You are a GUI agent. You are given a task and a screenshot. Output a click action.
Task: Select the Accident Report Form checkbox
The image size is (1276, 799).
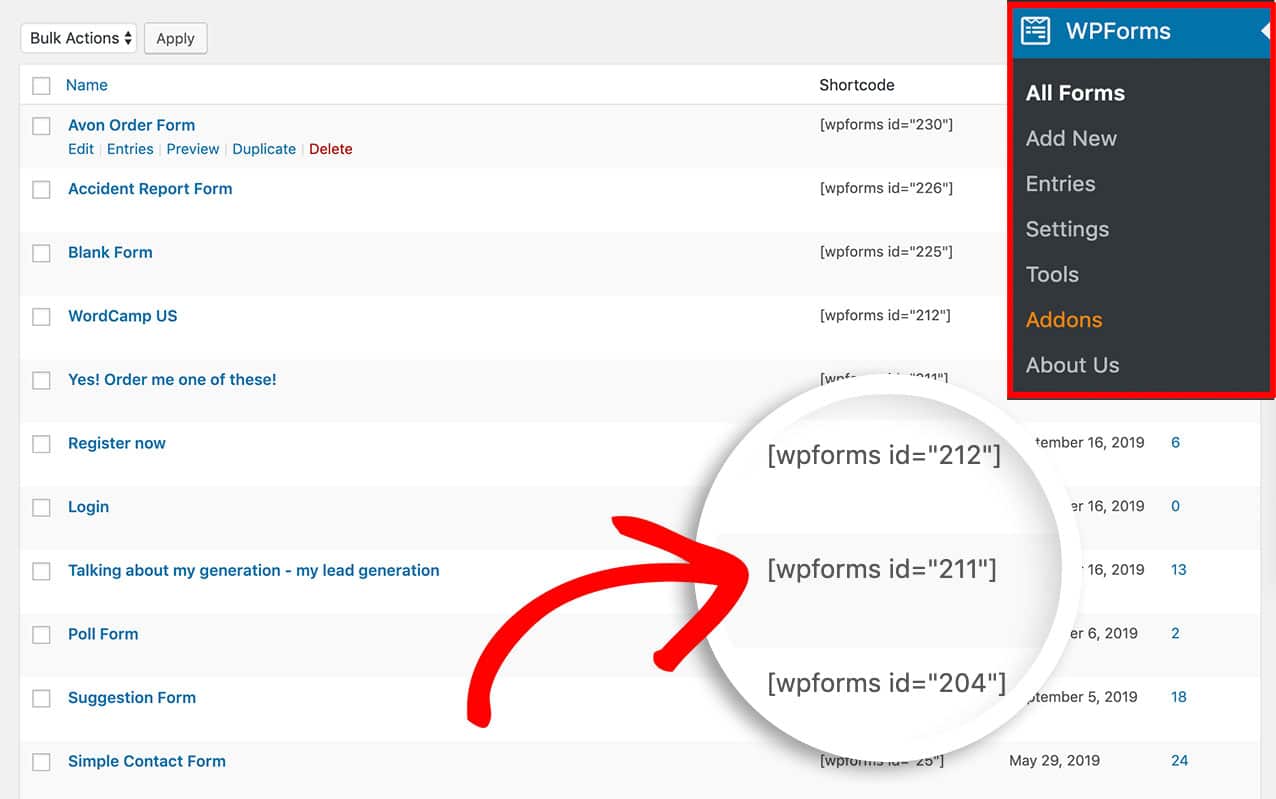point(41,190)
